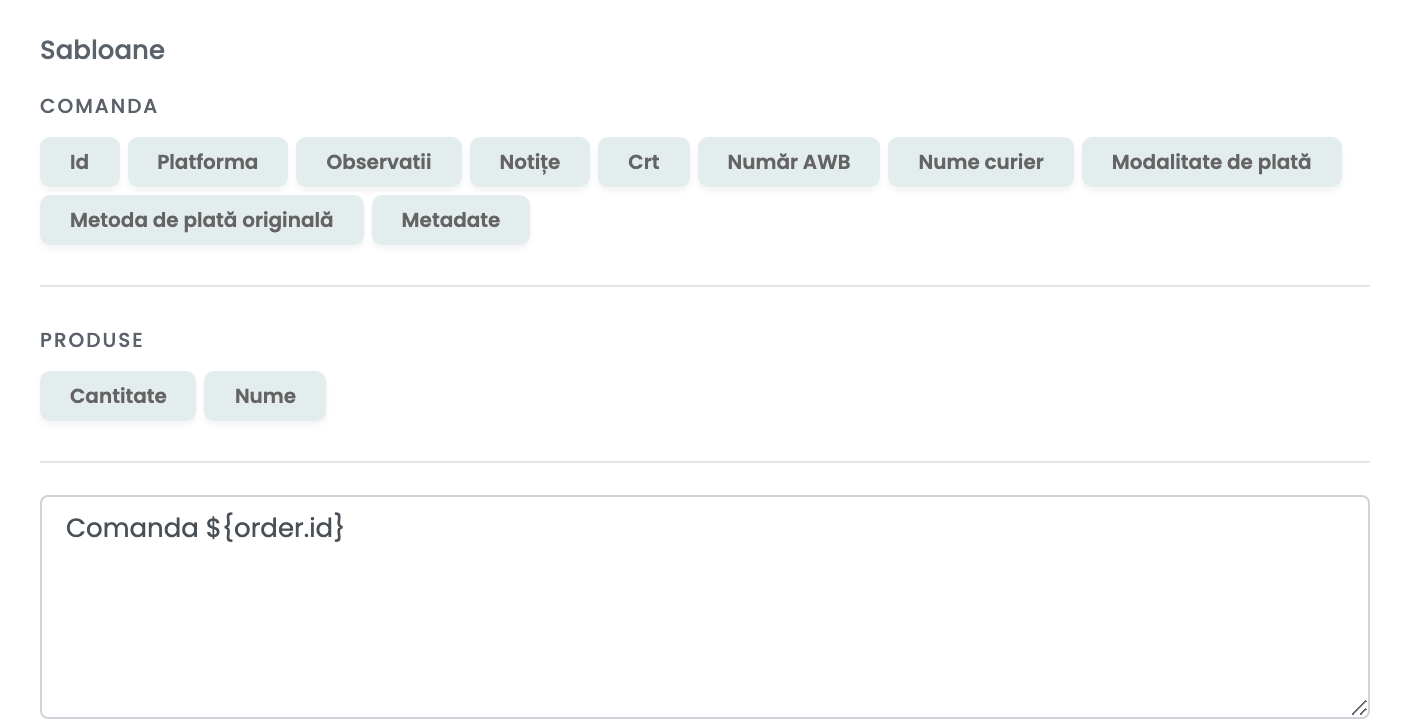
Task: Add the Platforma placeholder chip
Action: [x=207, y=162]
